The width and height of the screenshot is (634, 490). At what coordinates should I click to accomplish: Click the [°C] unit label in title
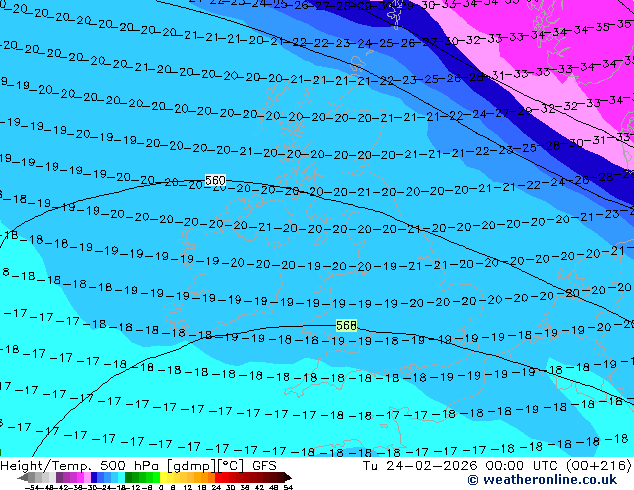[232, 466]
